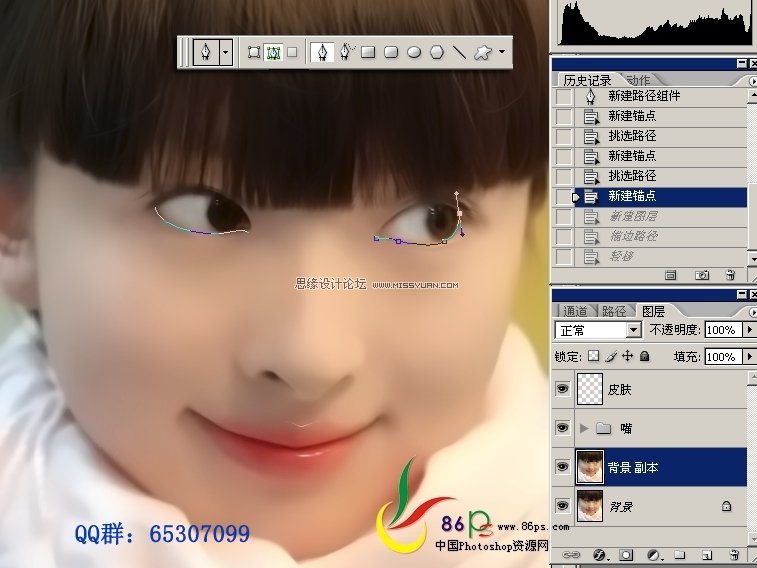The image size is (757, 568).
Task: Create a new layer group
Action: [680, 554]
